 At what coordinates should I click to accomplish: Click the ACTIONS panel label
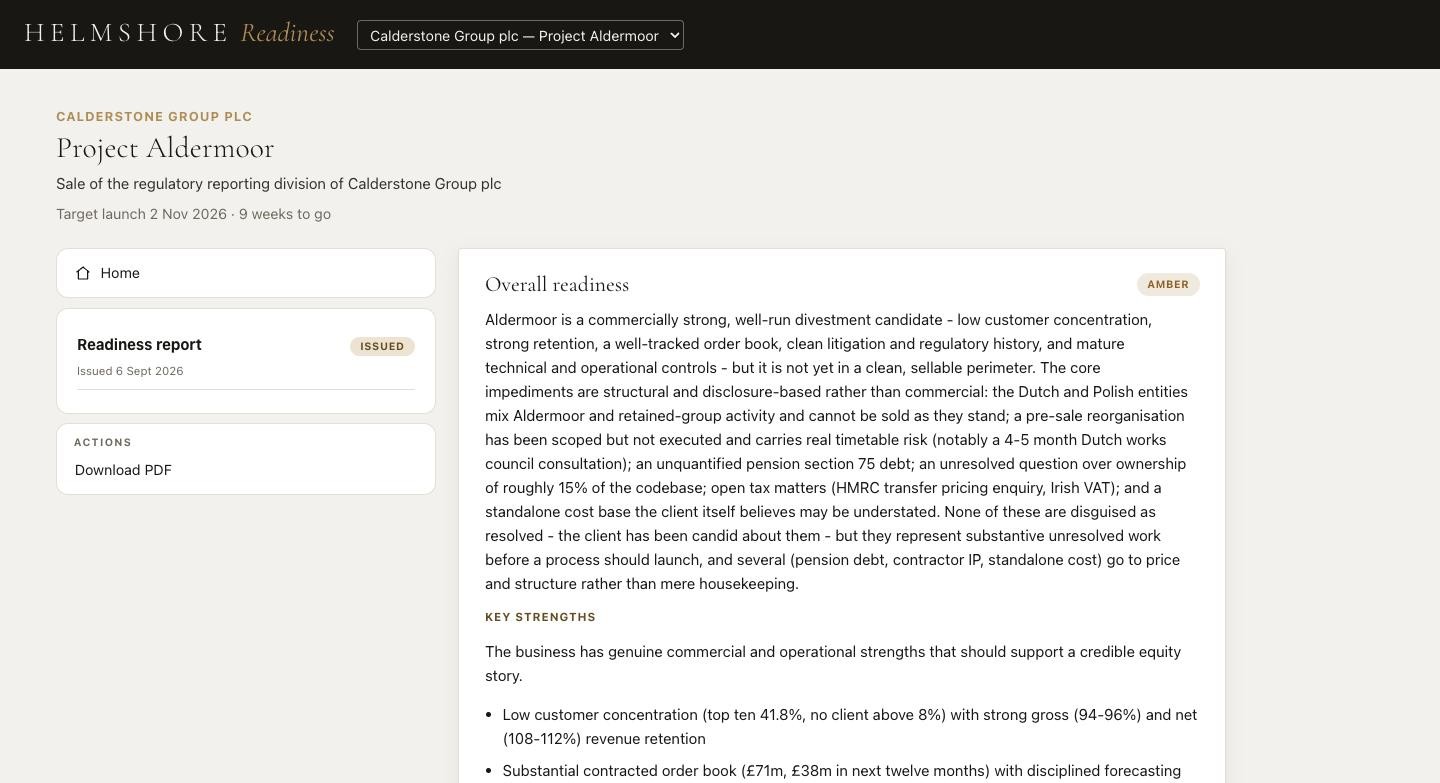point(103,442)
